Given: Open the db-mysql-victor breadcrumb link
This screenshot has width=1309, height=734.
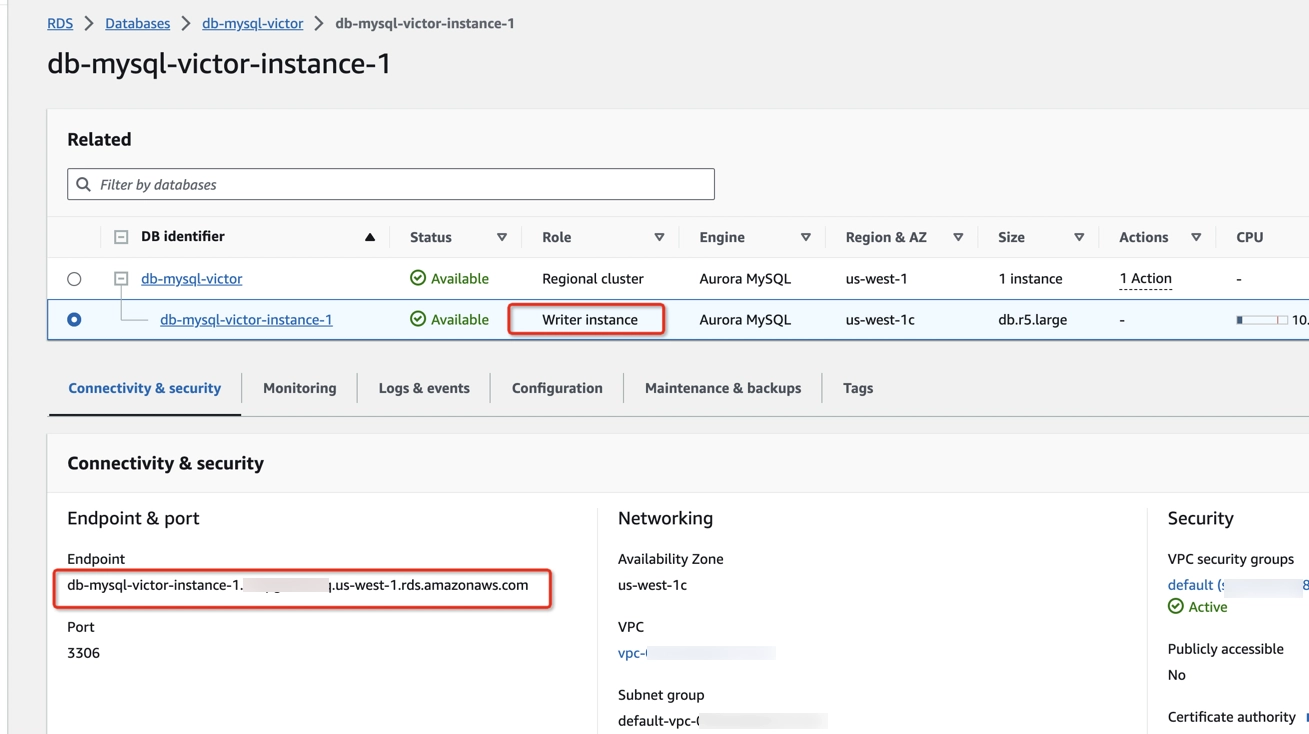Looking at the screenshot, I should point(252,23).
